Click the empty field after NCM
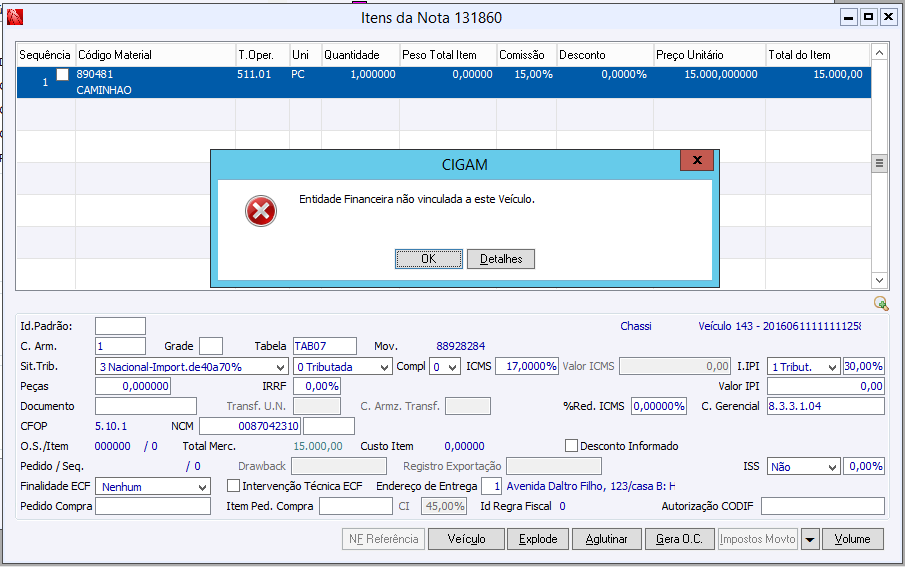 [x=329, y=426]
